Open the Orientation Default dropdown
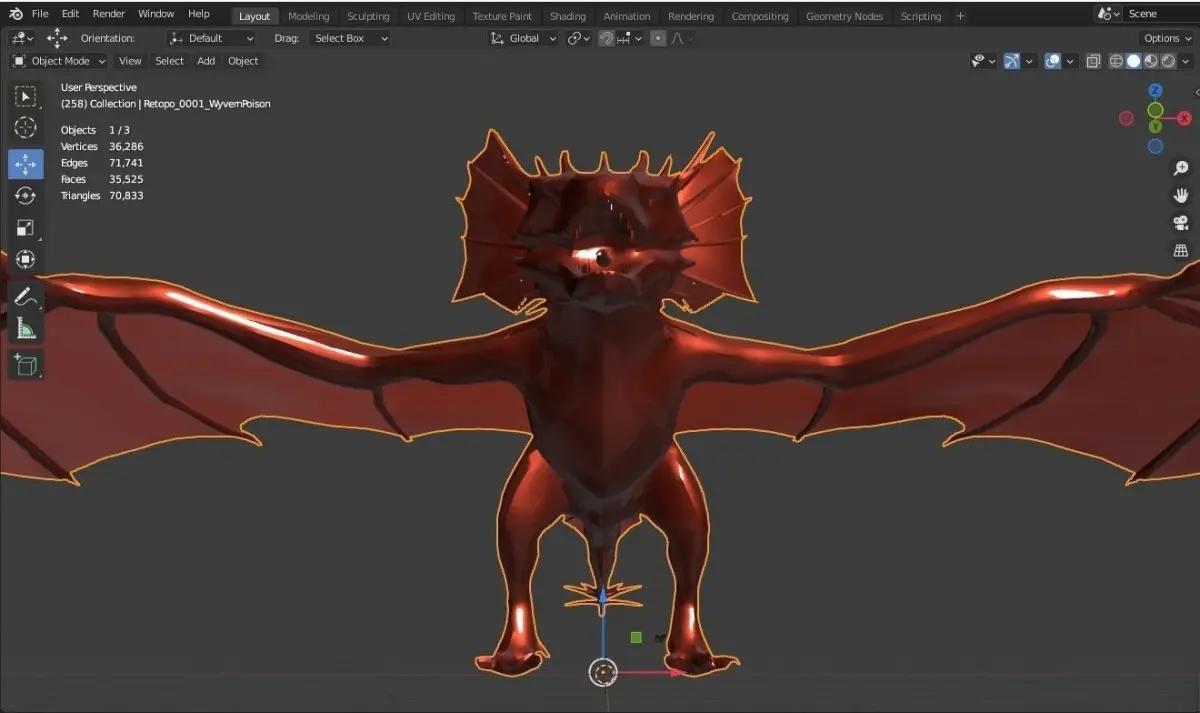The height and width of the screenshot is (713, 1200). pyautogui.click(x=211, y=38)
